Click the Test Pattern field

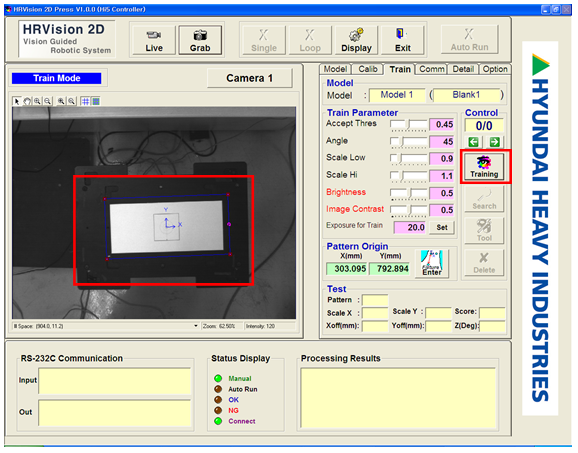[x=375, y=300]
